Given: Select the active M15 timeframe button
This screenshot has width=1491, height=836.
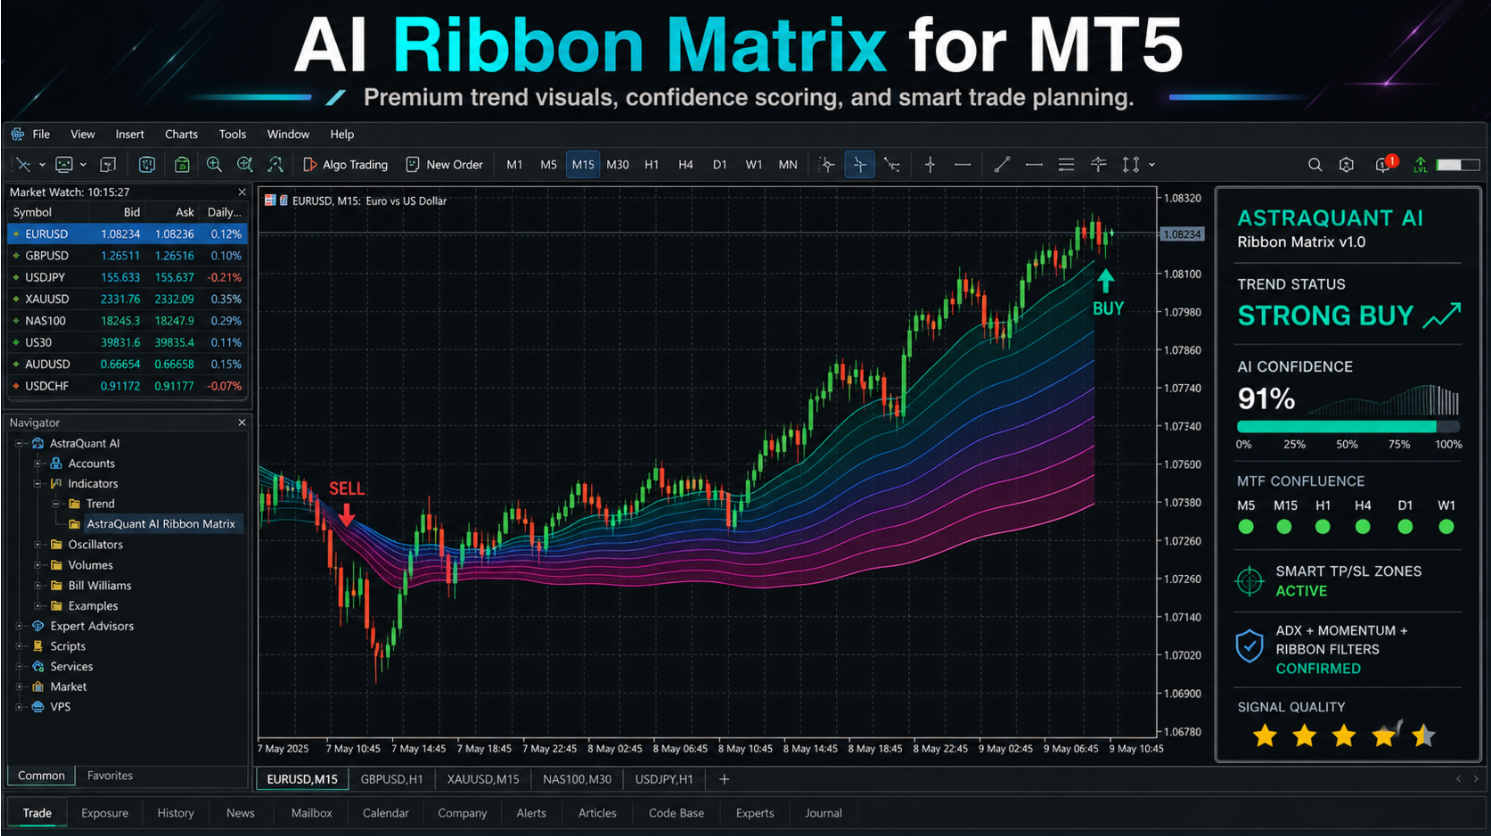Looking at the screenshot, I should [x=583, y=165].
